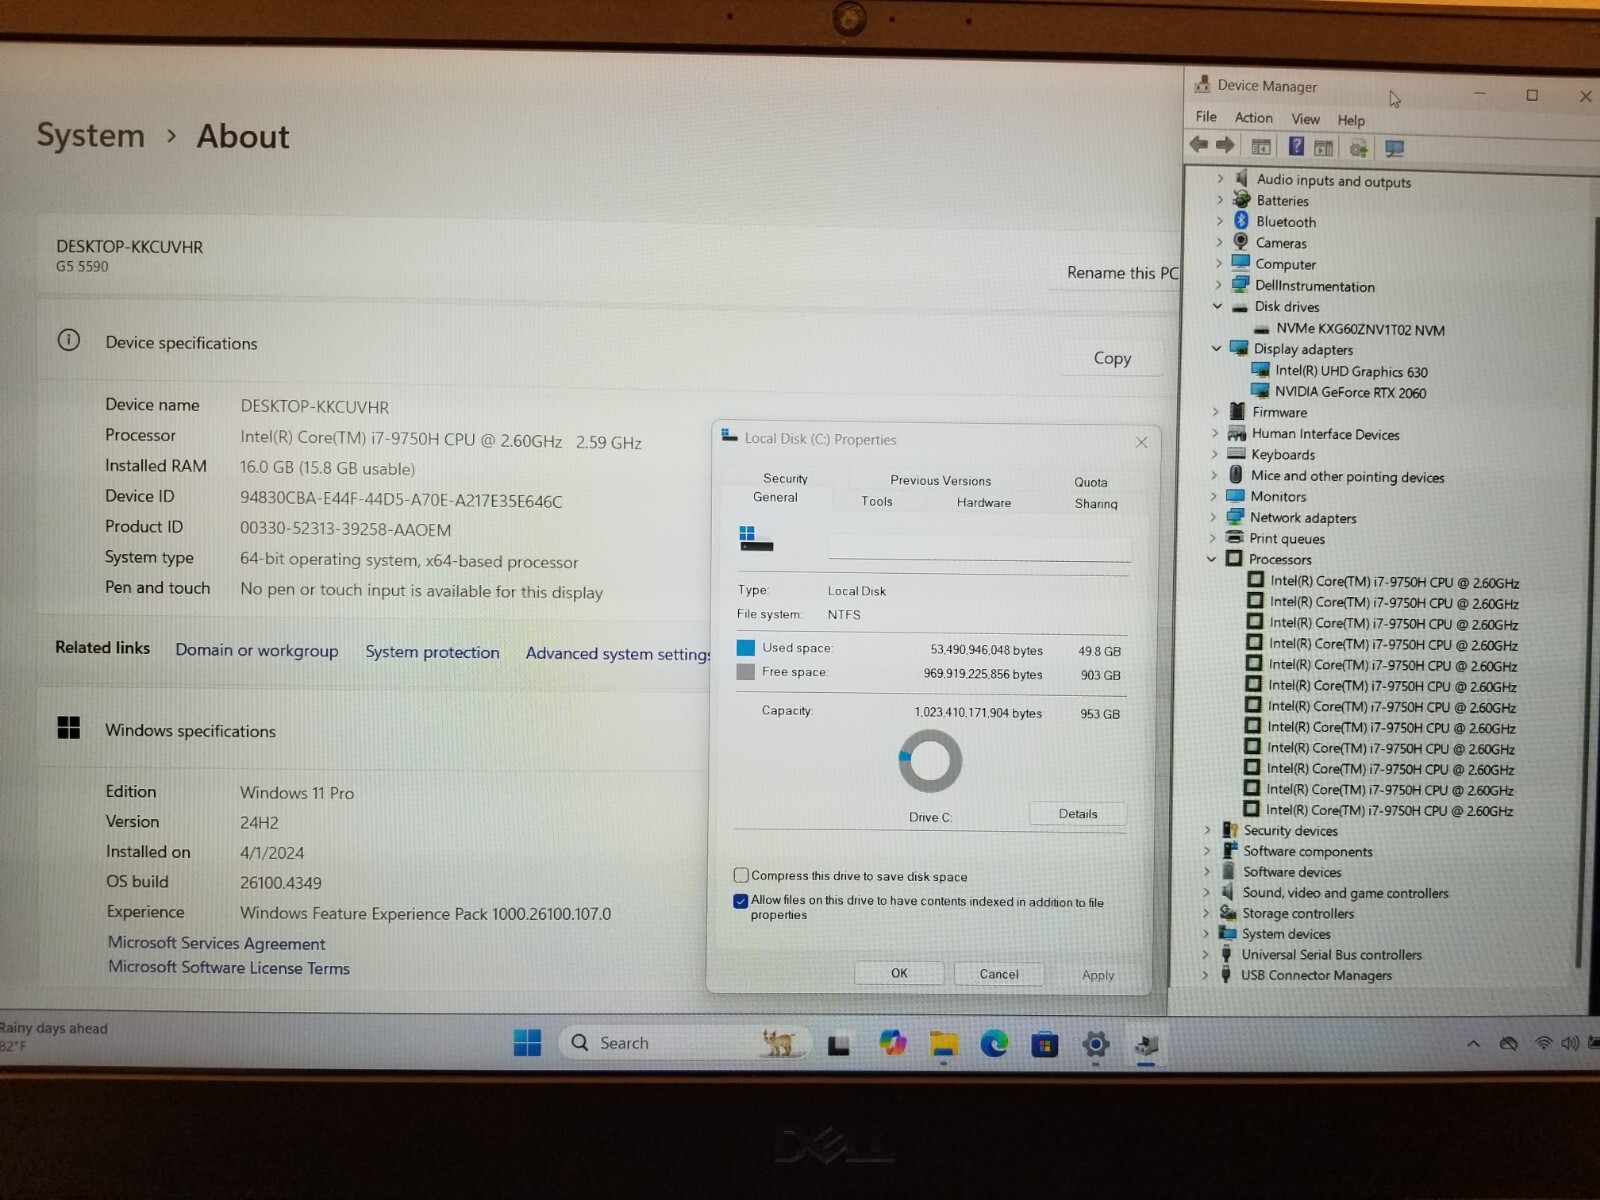Viewport: 1600px width, 1200px height.
Task: Open the Quota tab in disk properties
Action: (x=1091, y=482)
